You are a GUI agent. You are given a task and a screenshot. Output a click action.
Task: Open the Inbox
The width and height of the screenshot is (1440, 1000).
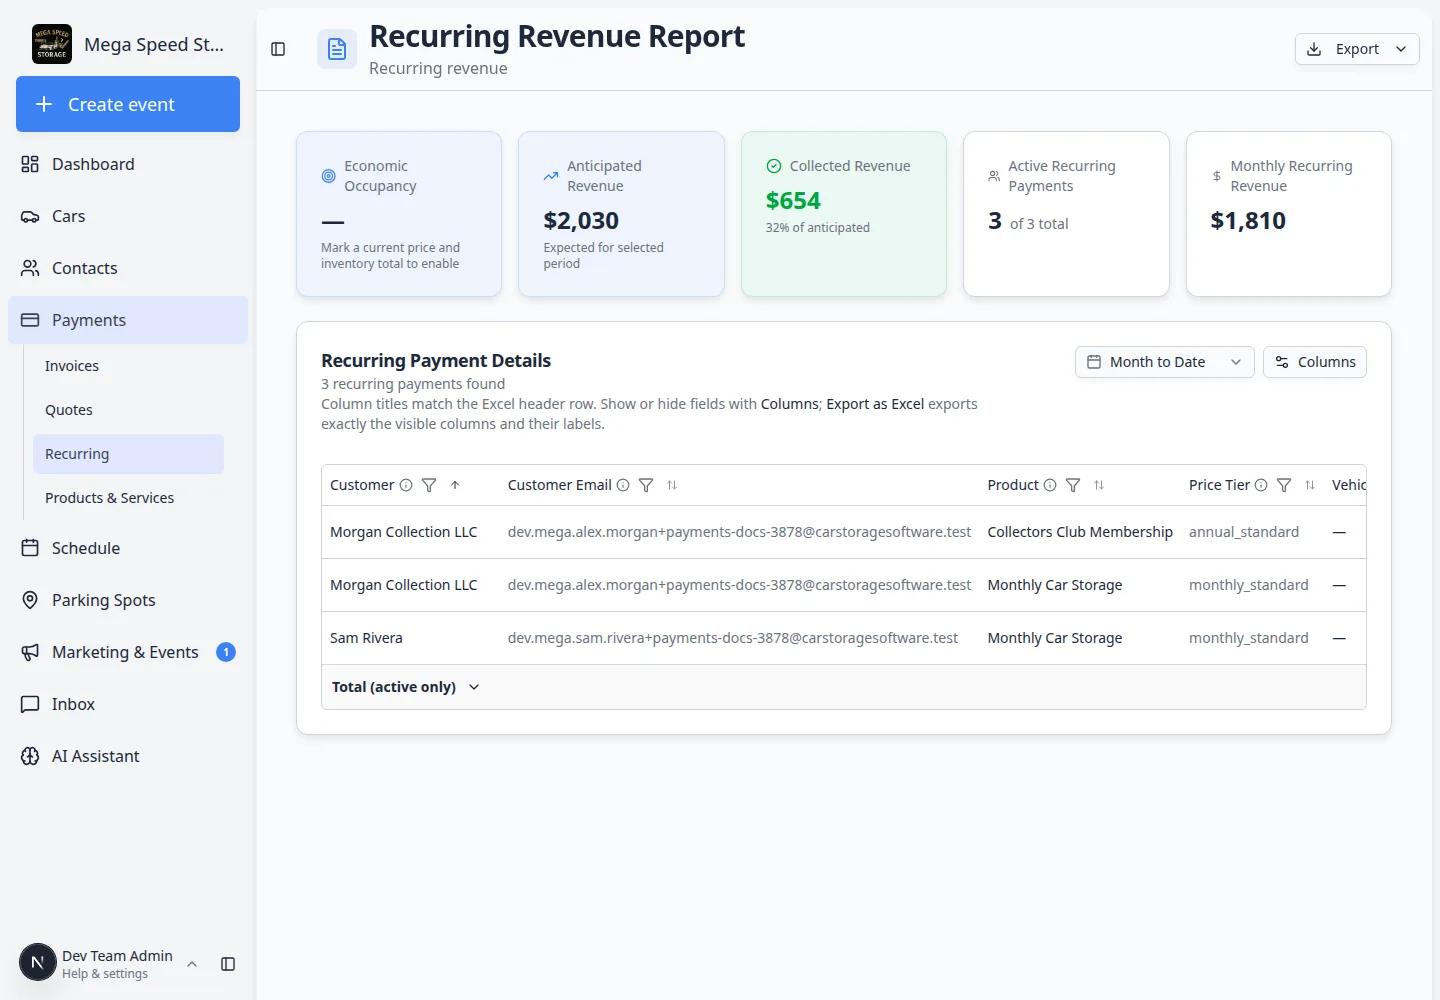click(x=128, y=704)
